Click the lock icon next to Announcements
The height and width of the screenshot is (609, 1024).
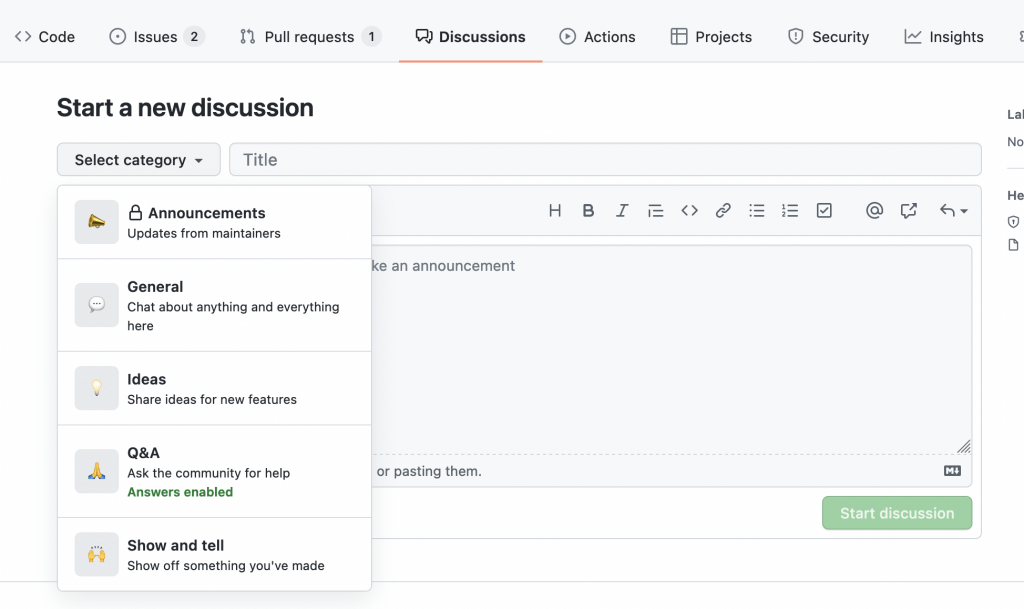point(135,213)
